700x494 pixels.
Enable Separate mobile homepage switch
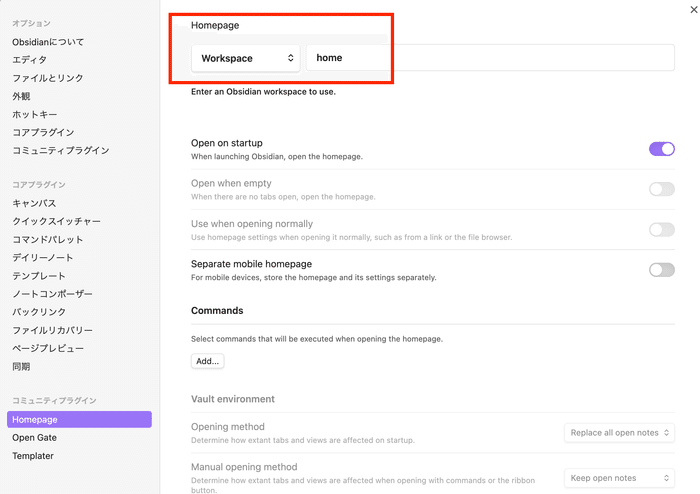(x=661, y=269)
